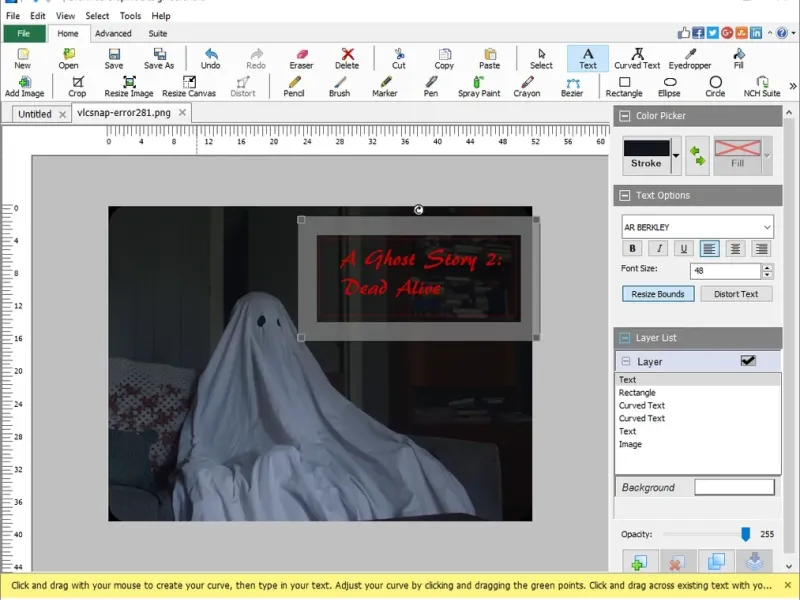Pick the Crayon drawing tool
The height and width of the screenshot is (600, 800).
point(527,86)
